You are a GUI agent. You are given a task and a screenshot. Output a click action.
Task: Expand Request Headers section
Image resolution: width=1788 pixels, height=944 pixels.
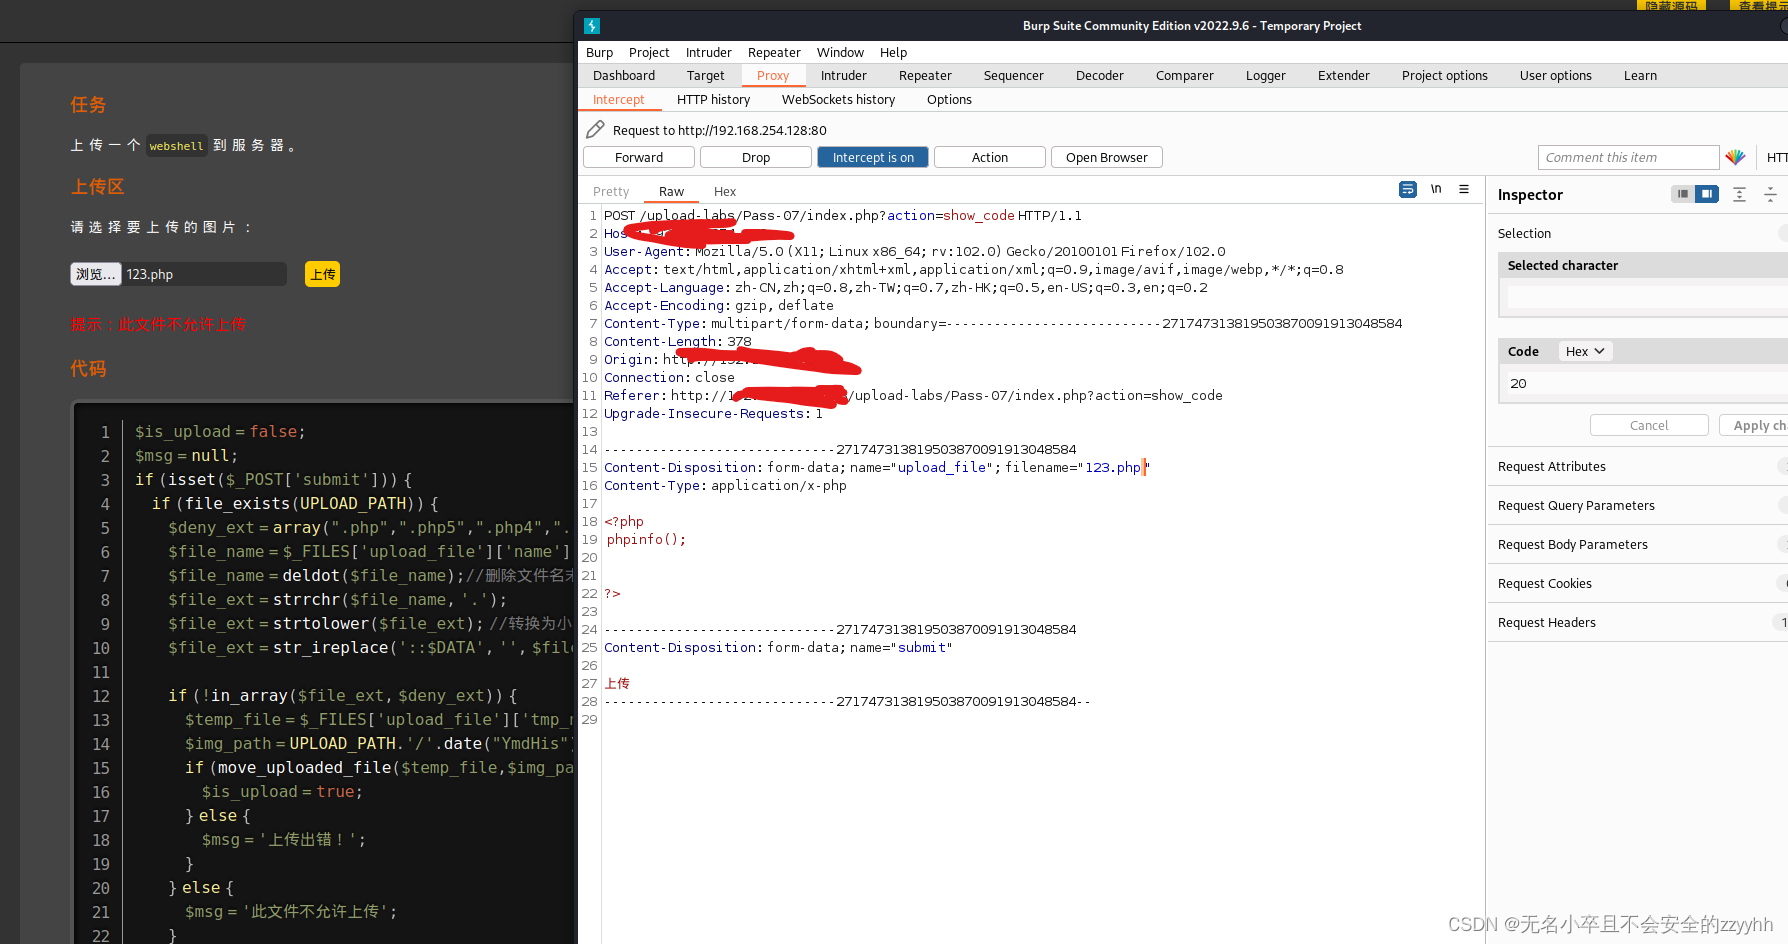(x=1637, y=622)
